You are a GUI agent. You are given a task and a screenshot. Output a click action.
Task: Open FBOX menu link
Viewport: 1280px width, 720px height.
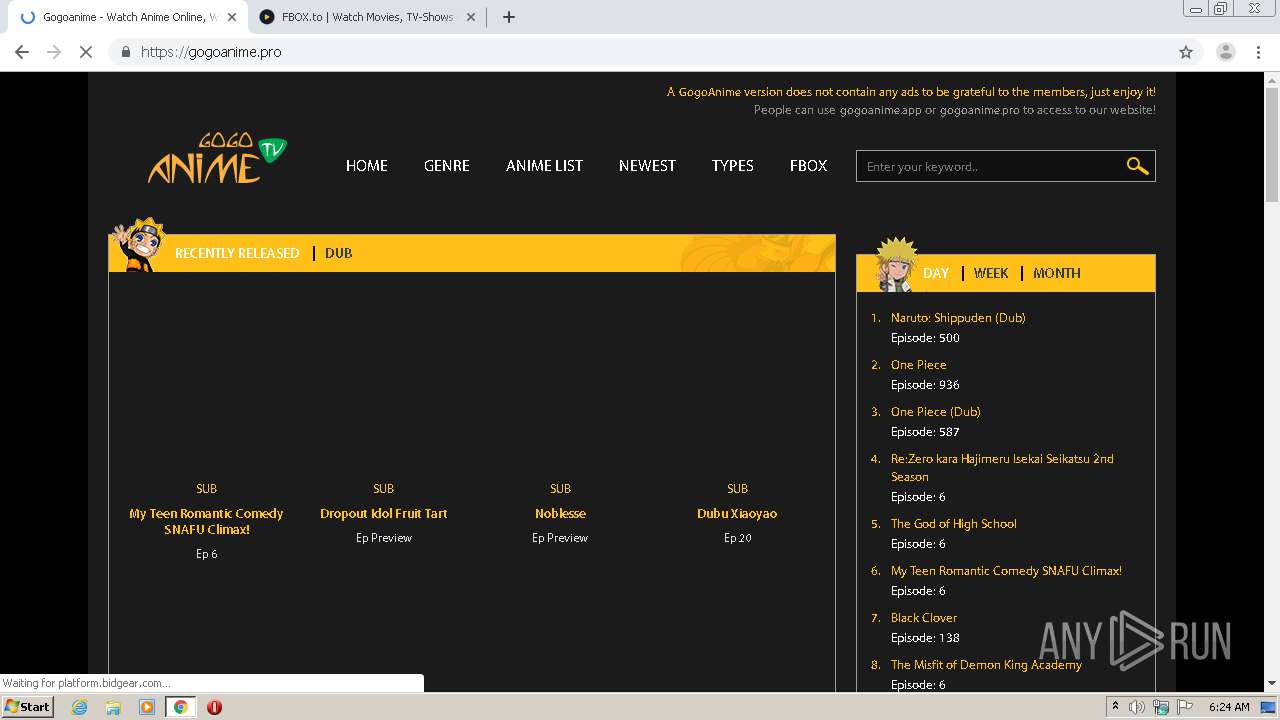tap(809, 166)
